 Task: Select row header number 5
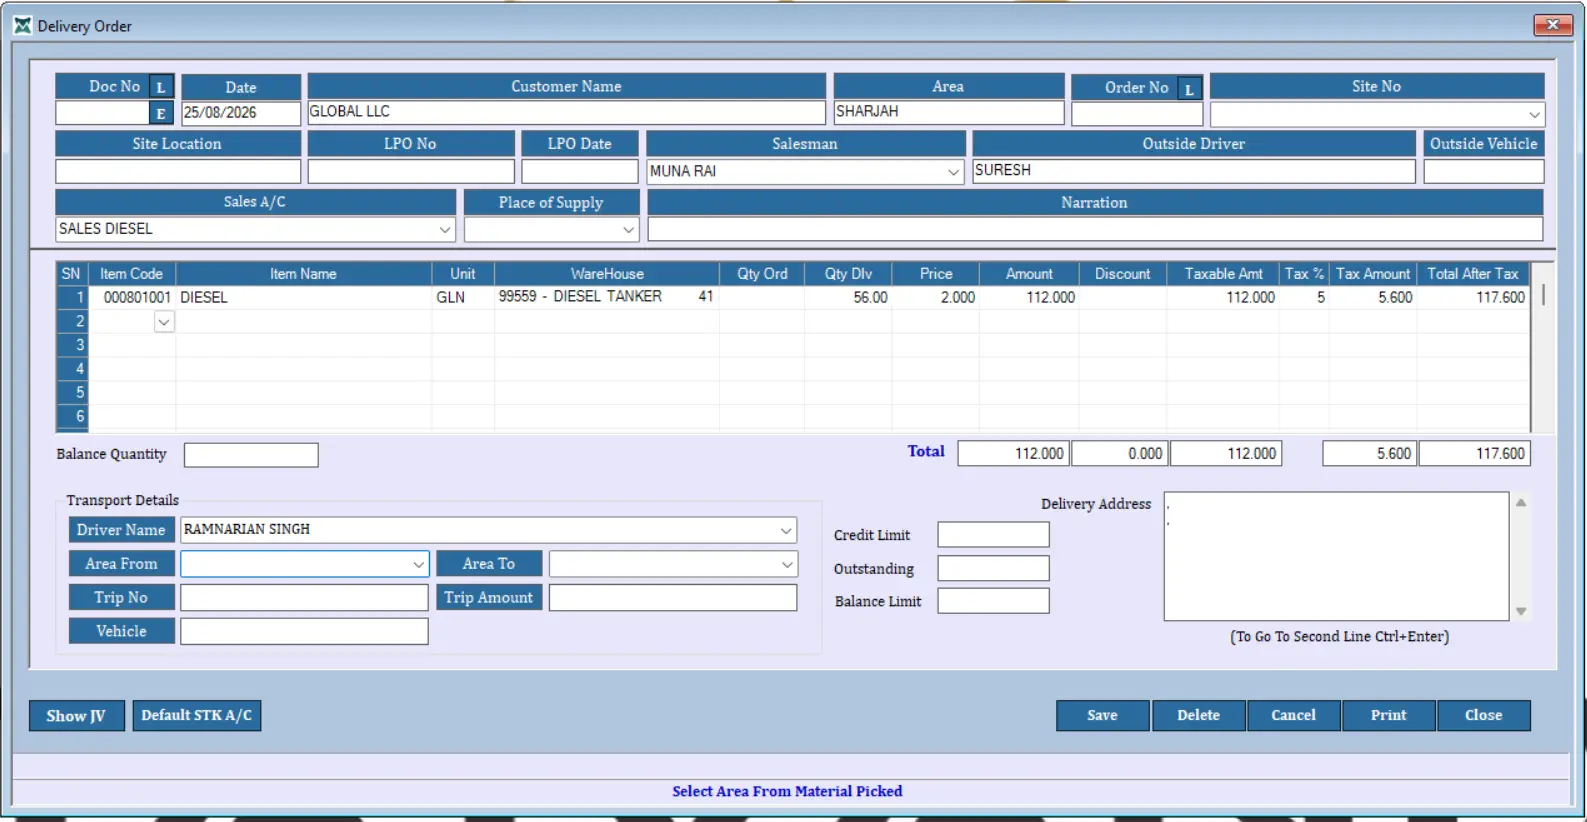coord(73,392)
